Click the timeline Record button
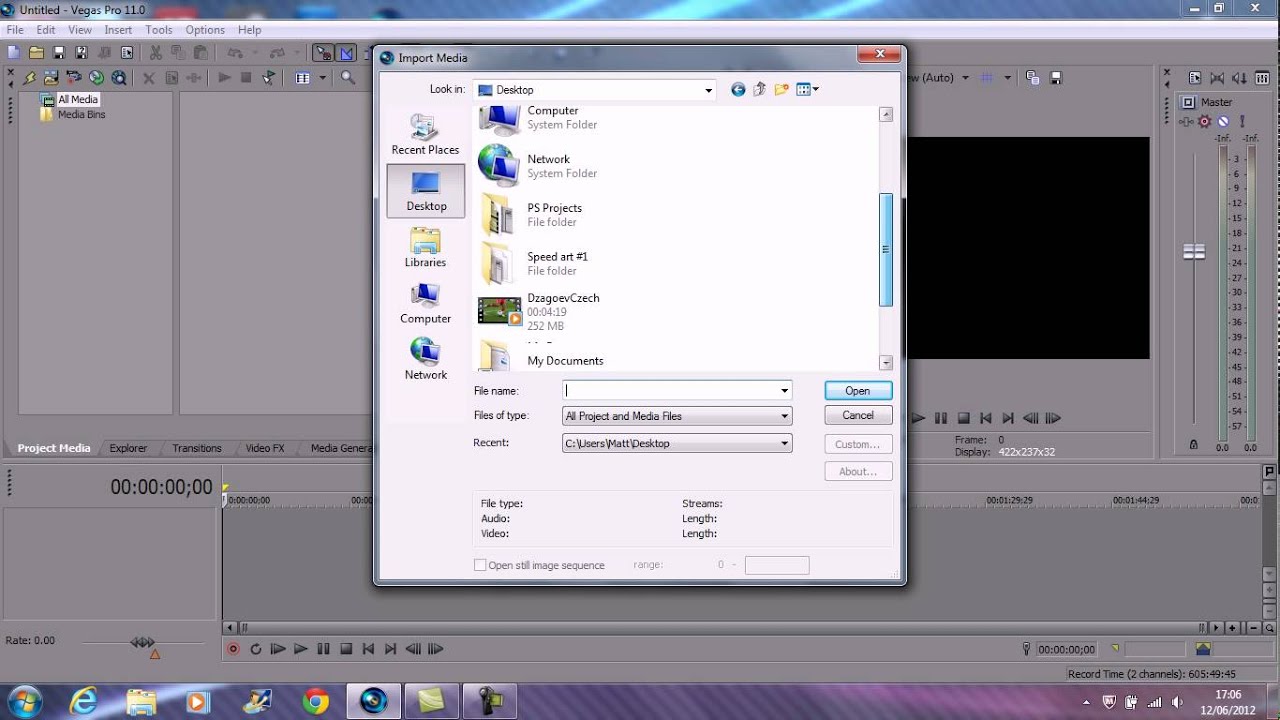 233,649
